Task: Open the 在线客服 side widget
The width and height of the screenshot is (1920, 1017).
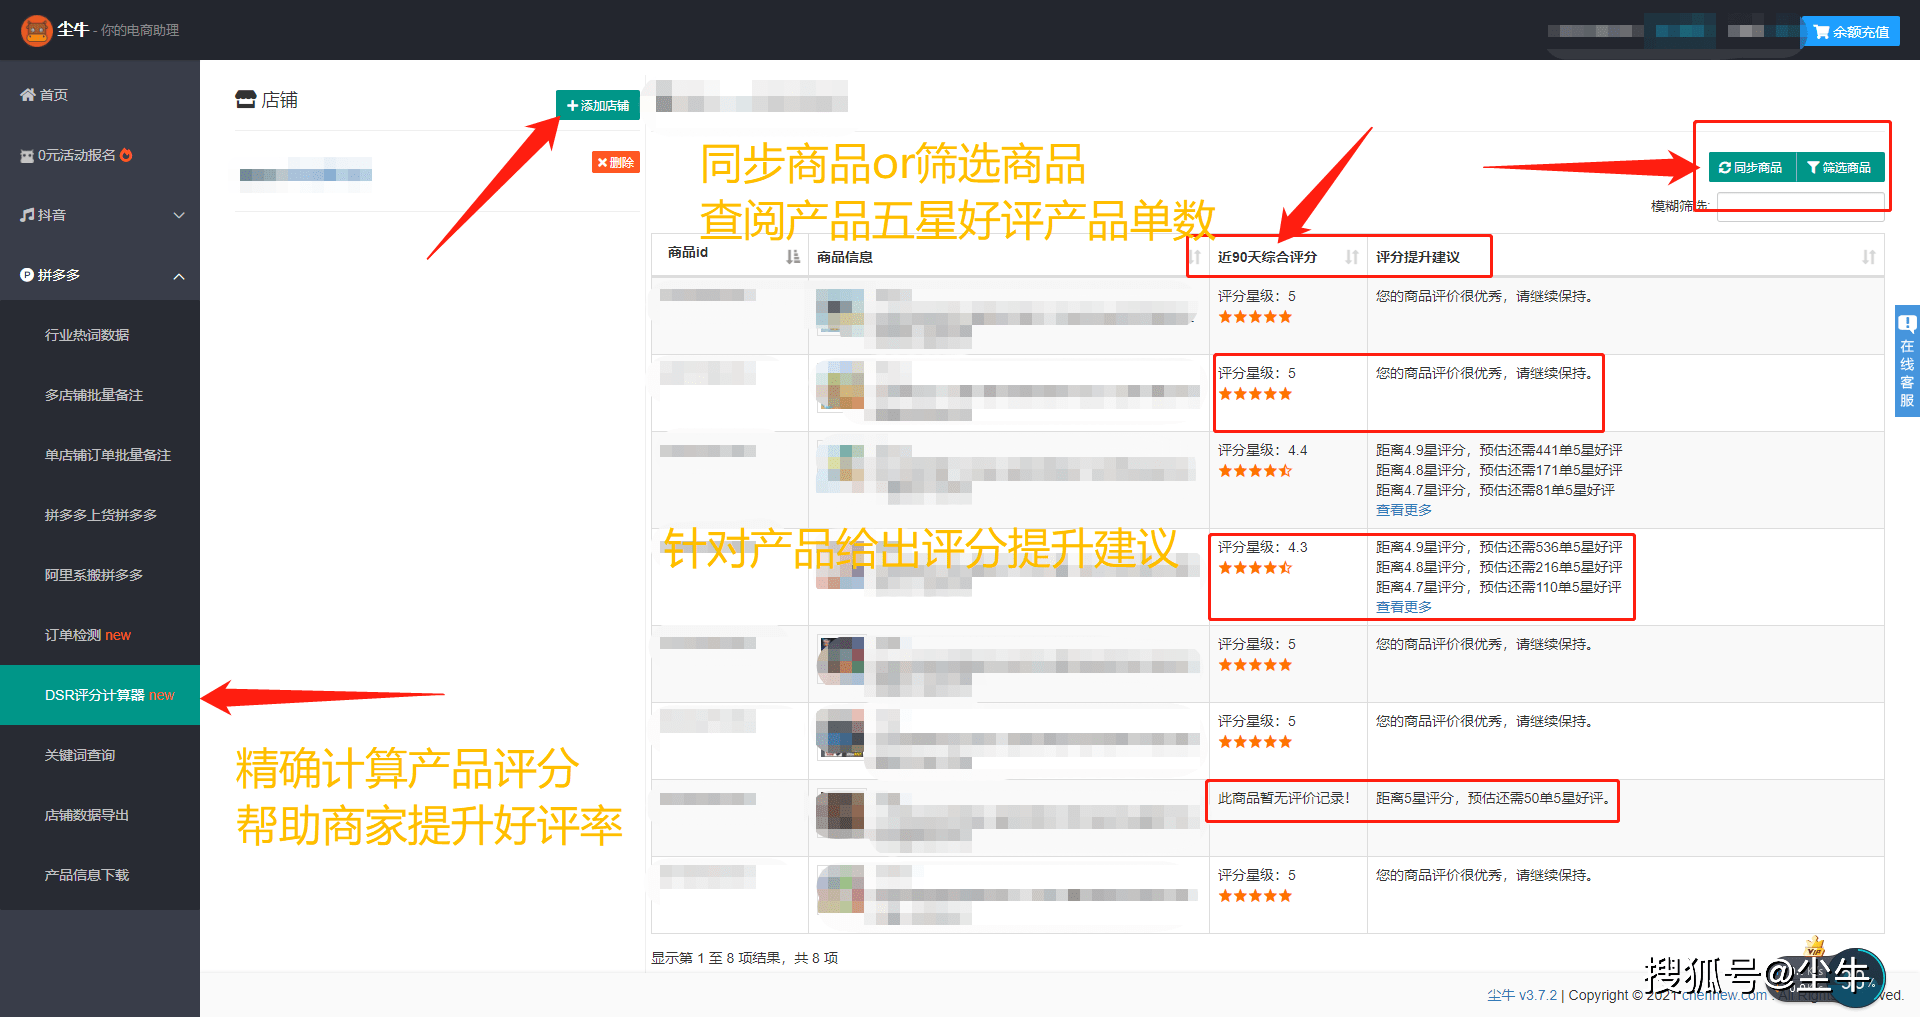Action: click(1907, 361)
